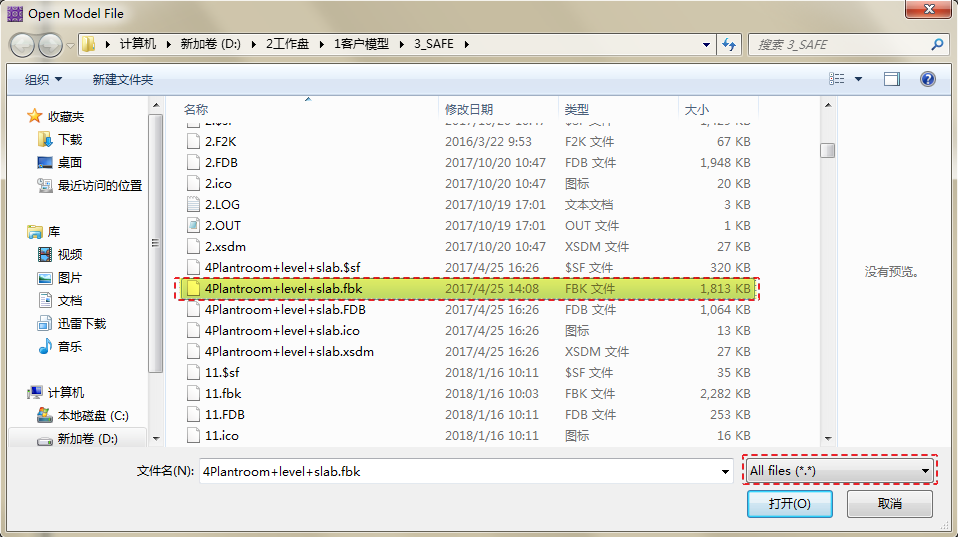This screenshot has width=958, height=537.
Task: Click the refresh button beside address bar
Action: tap(729, 44)
